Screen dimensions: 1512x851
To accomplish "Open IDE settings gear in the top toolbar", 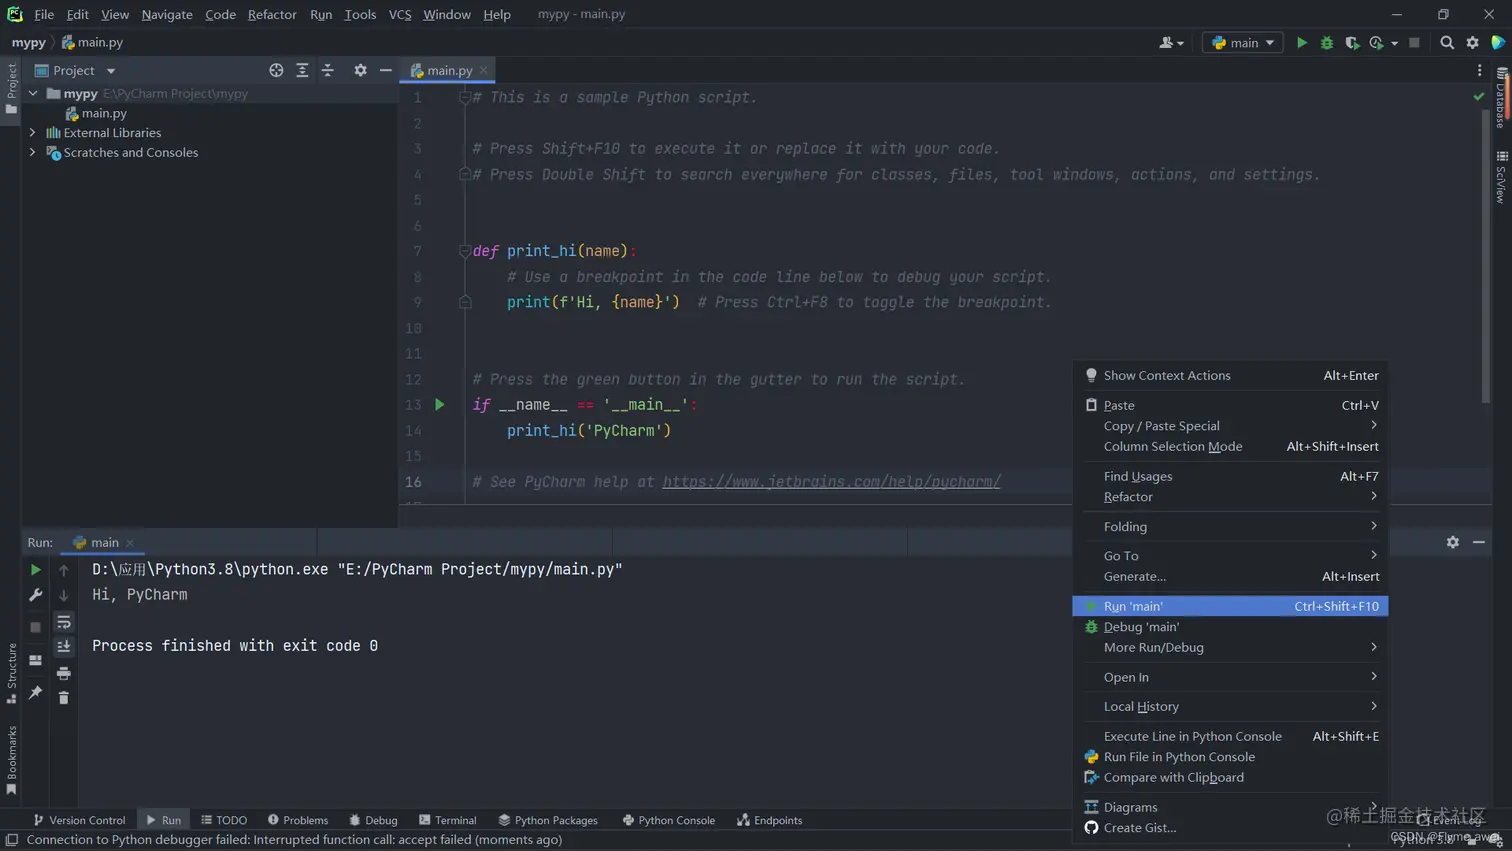I will tap(1473, 43).
